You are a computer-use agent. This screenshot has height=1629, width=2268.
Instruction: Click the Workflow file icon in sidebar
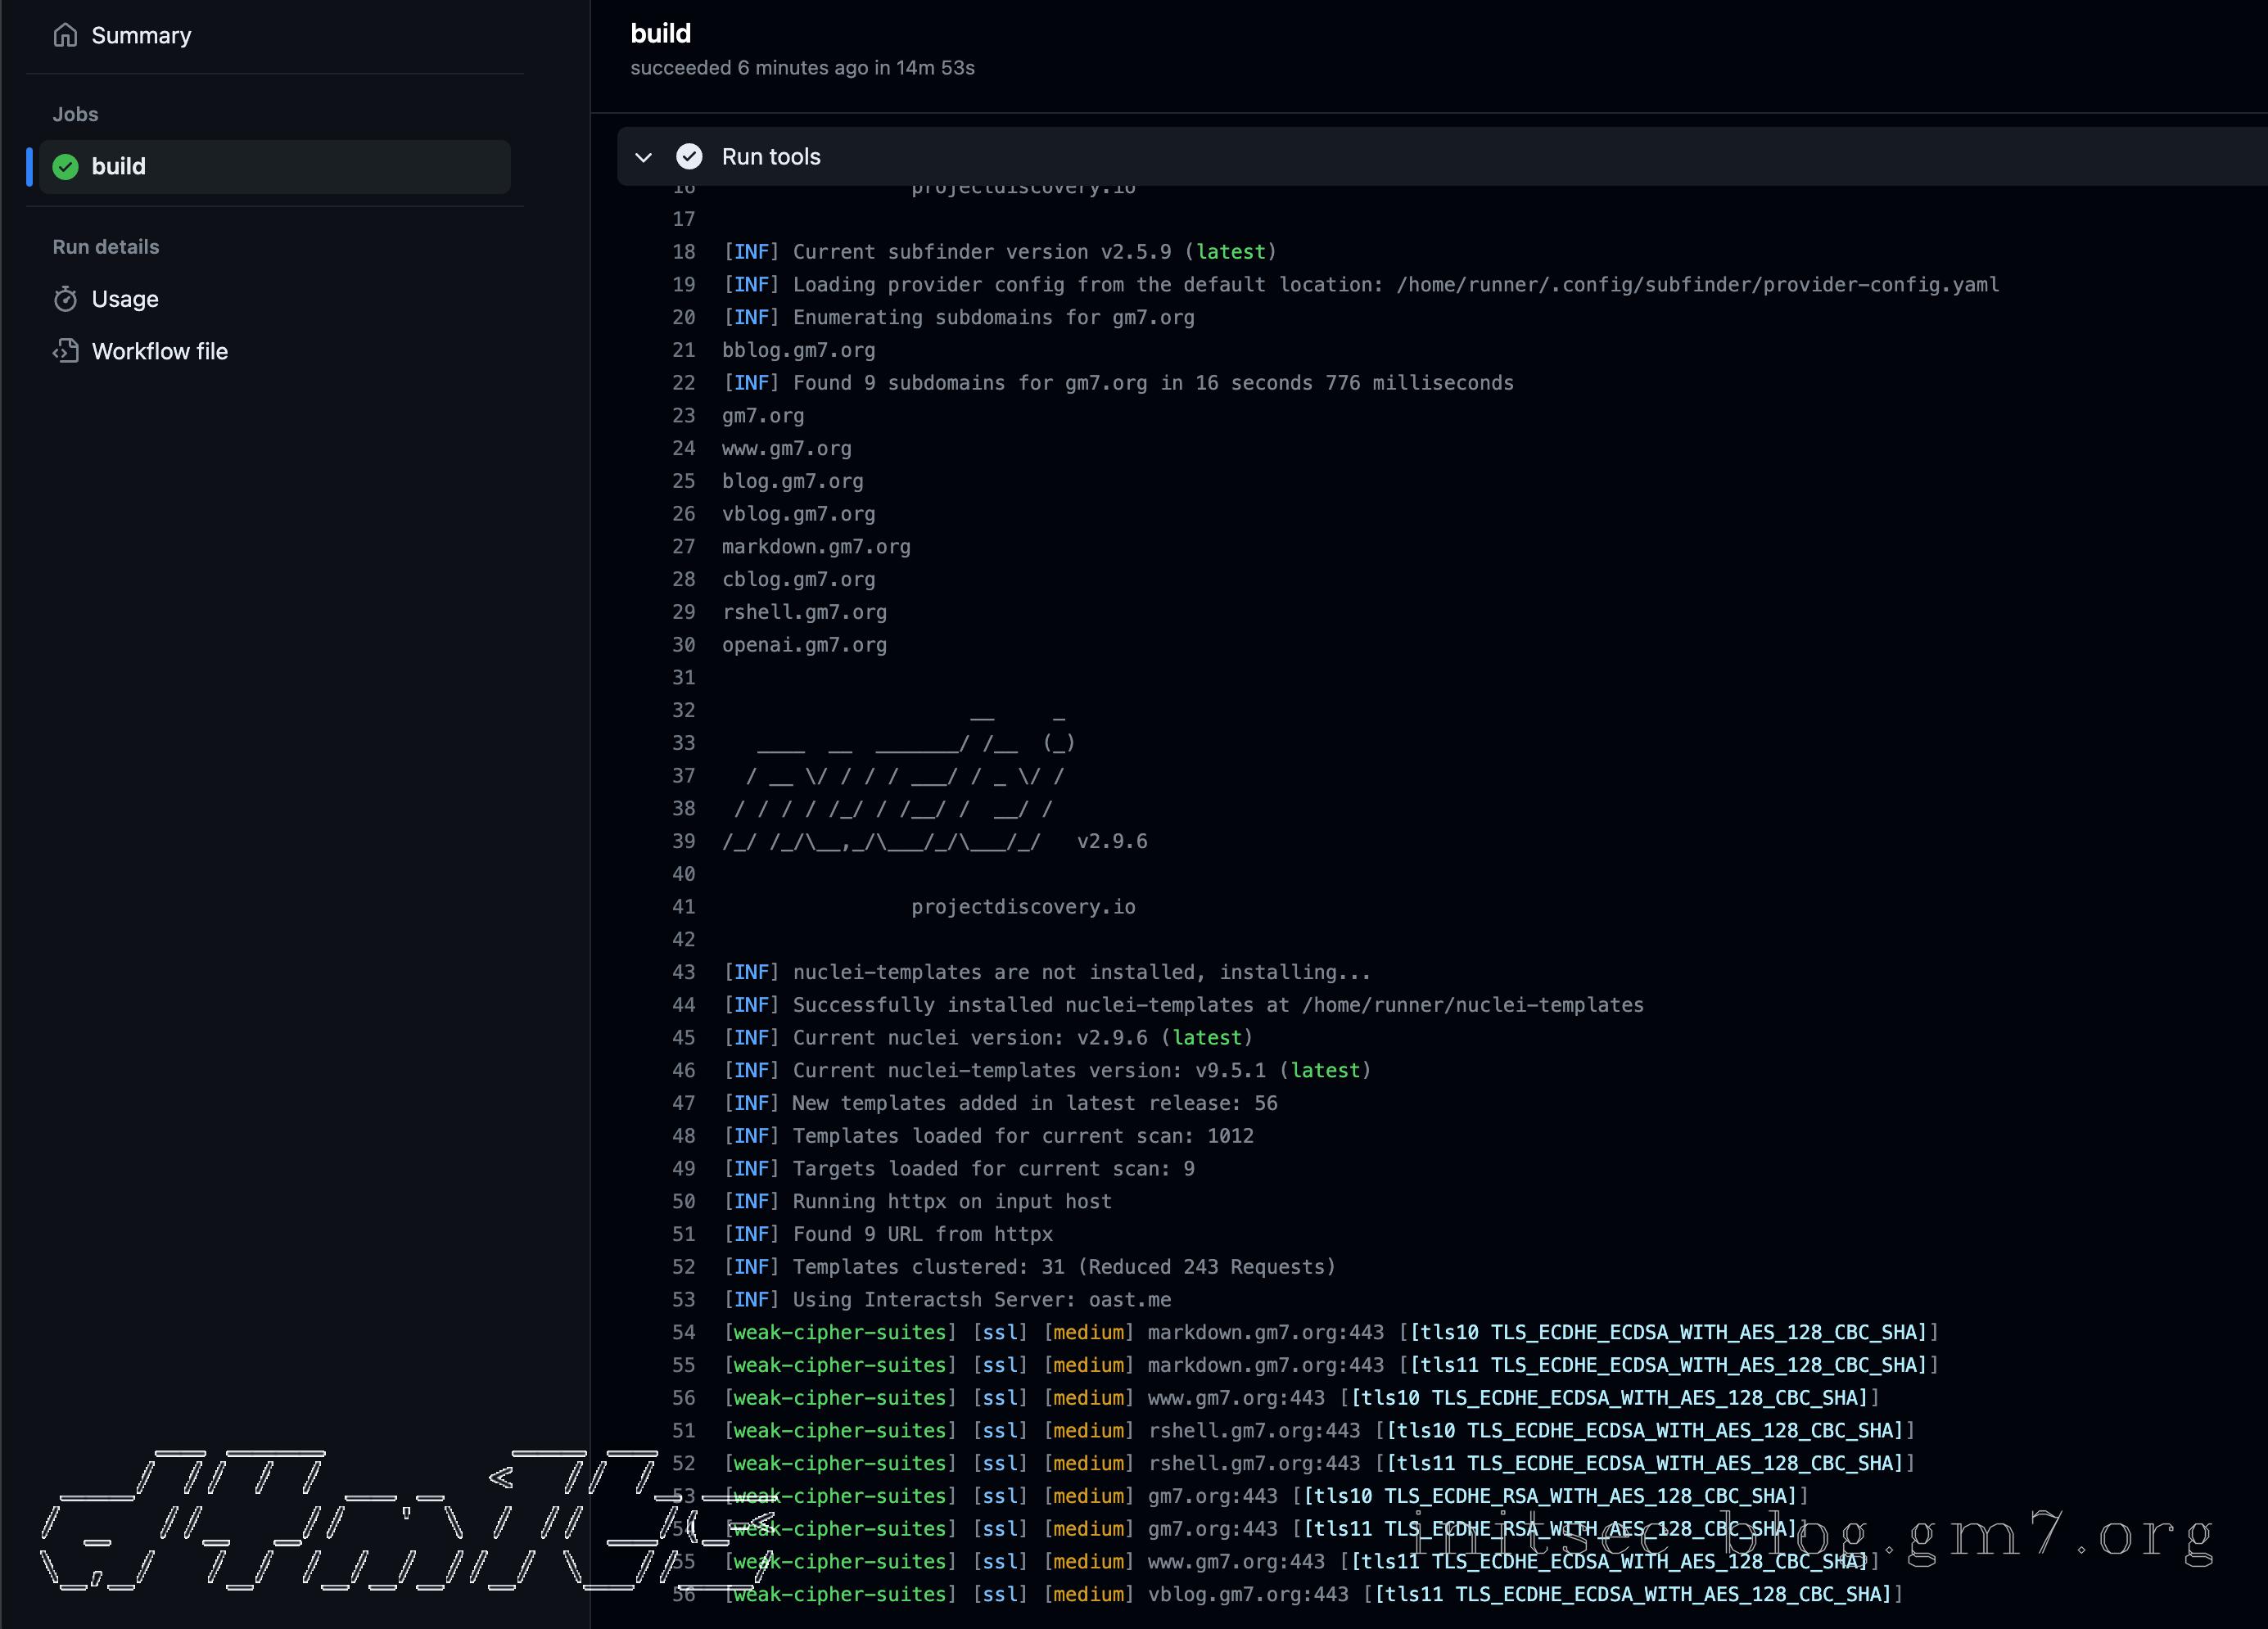click(65, 351)
